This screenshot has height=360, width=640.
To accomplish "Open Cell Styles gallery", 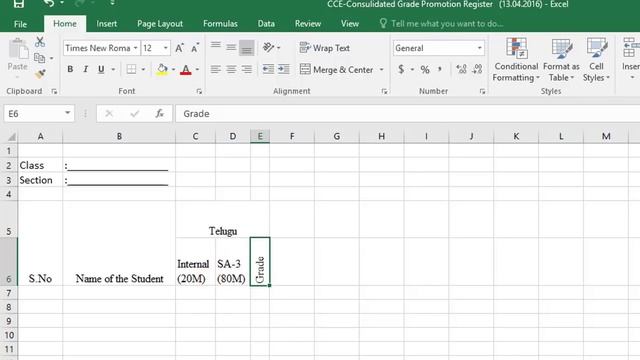I will coord(596,60).
